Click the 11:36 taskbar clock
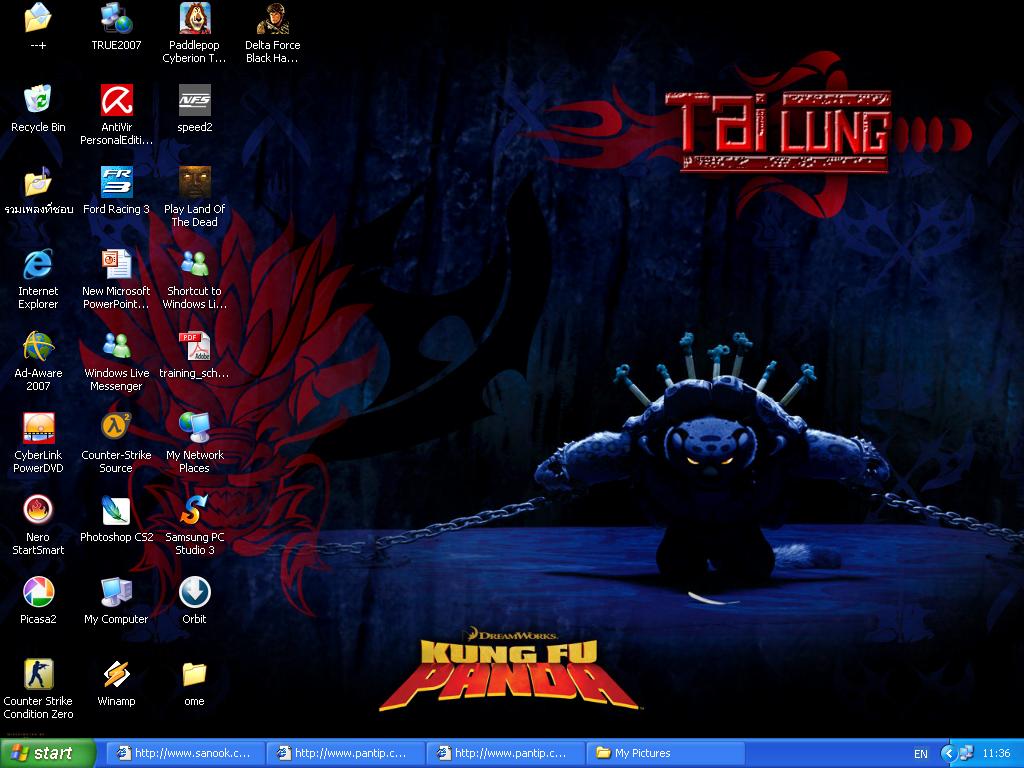Viewport: 1024px width, 768px height. point(996,753)
